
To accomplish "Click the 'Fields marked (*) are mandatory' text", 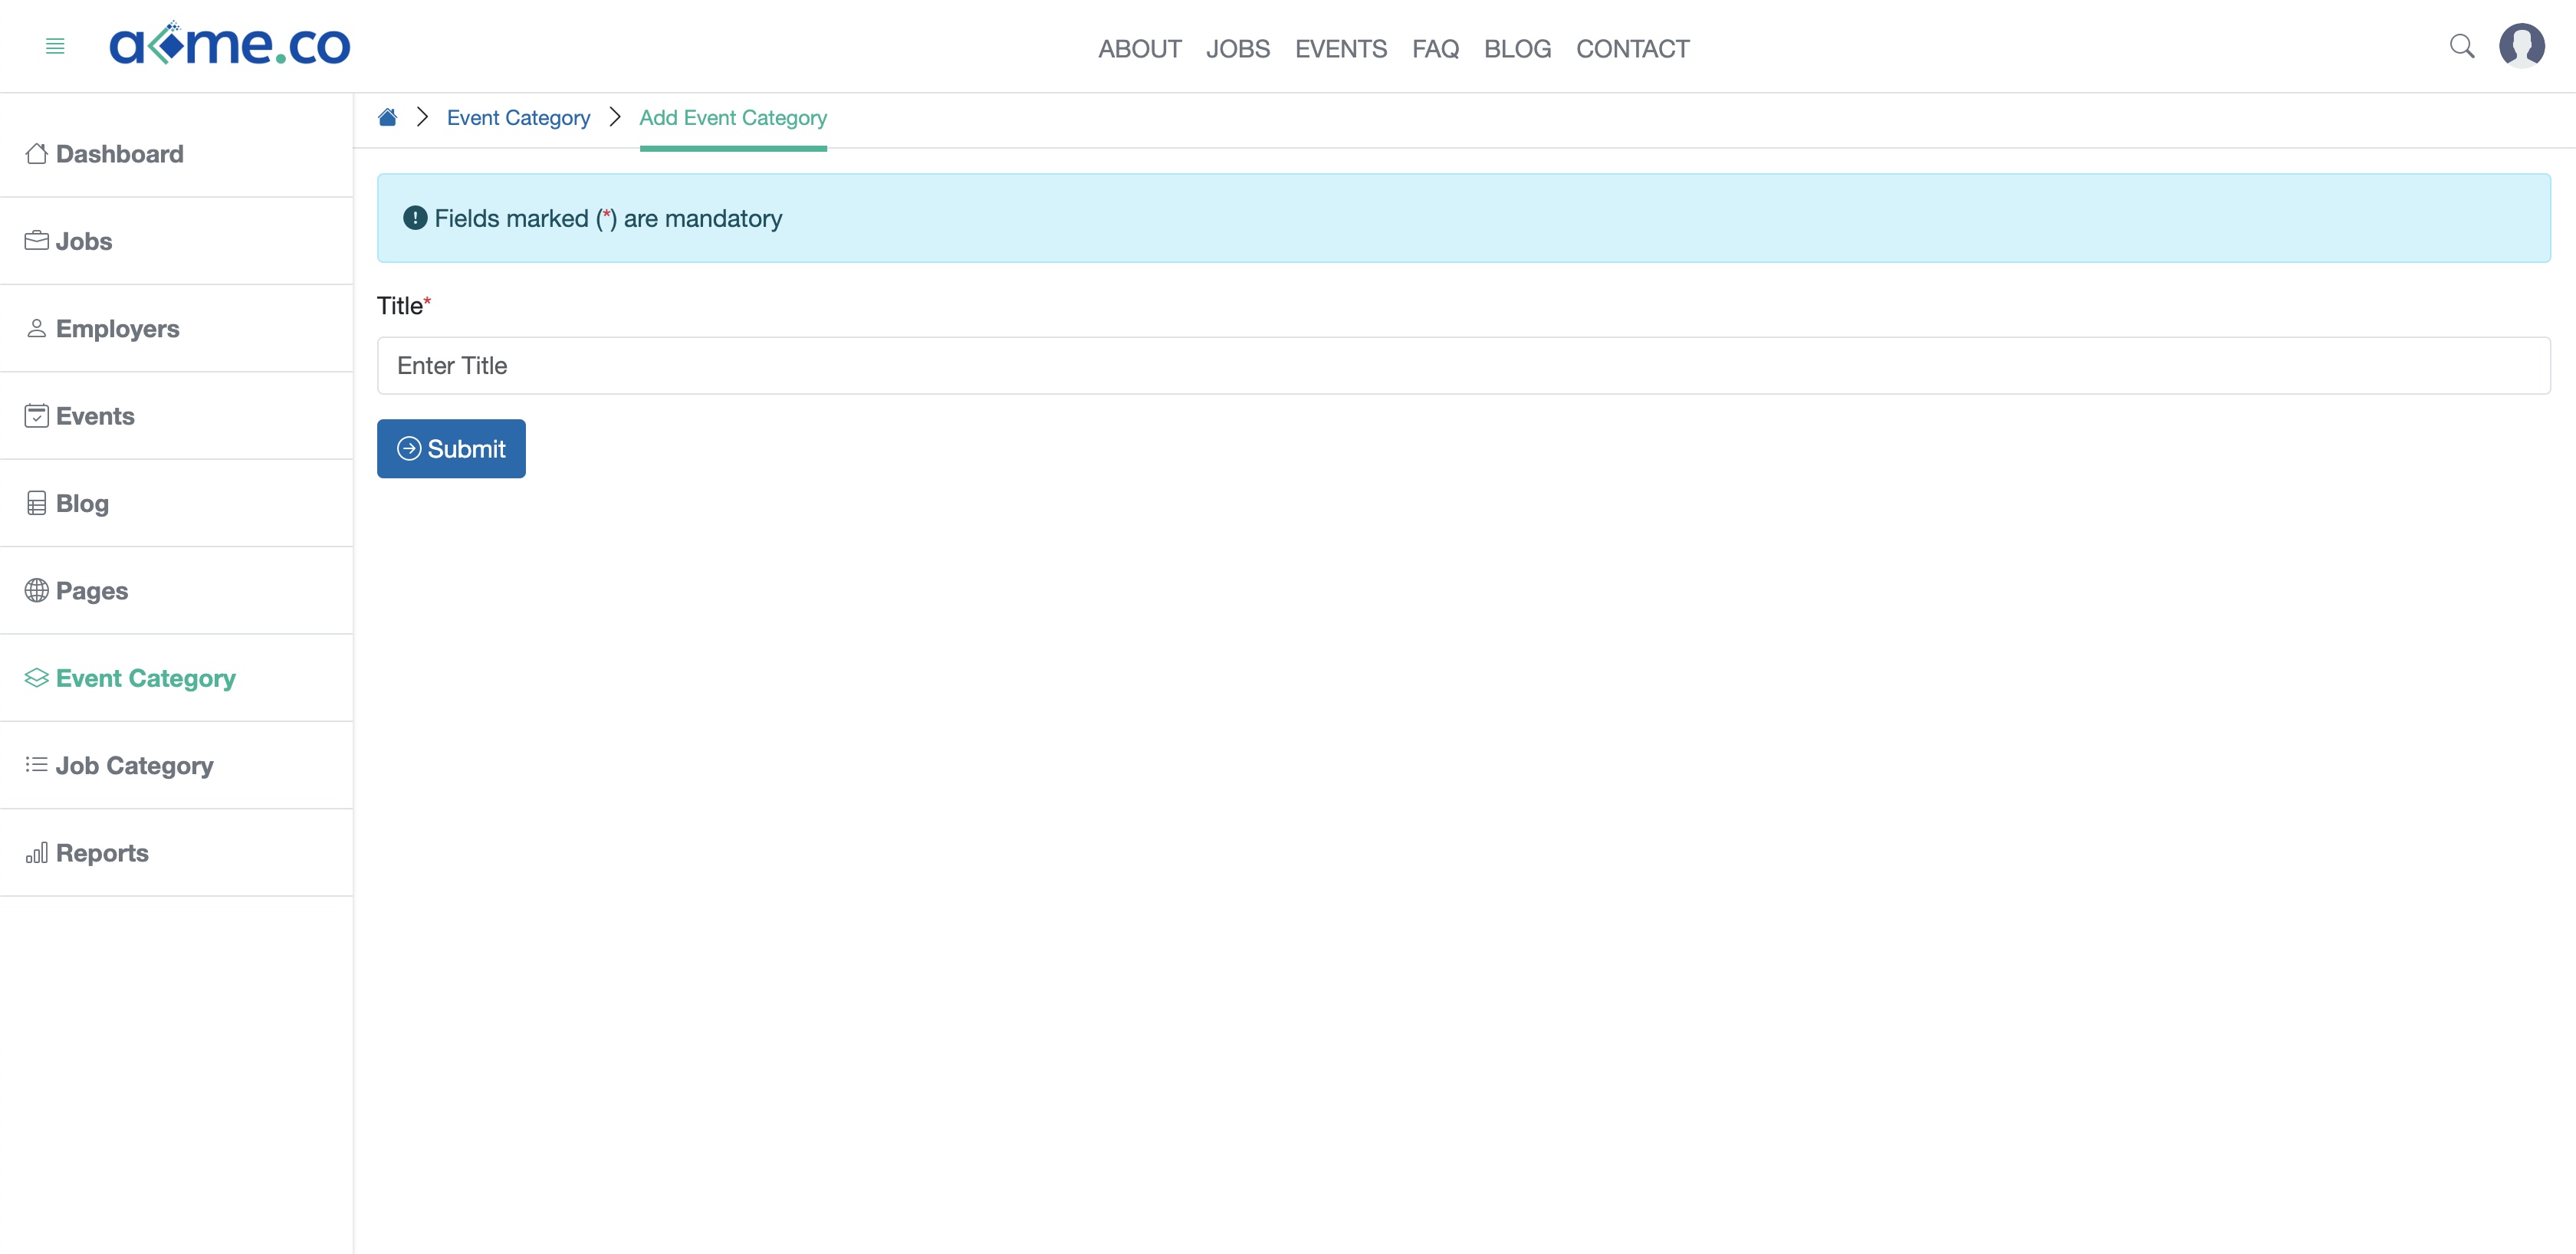I will [x=608, y=219].
